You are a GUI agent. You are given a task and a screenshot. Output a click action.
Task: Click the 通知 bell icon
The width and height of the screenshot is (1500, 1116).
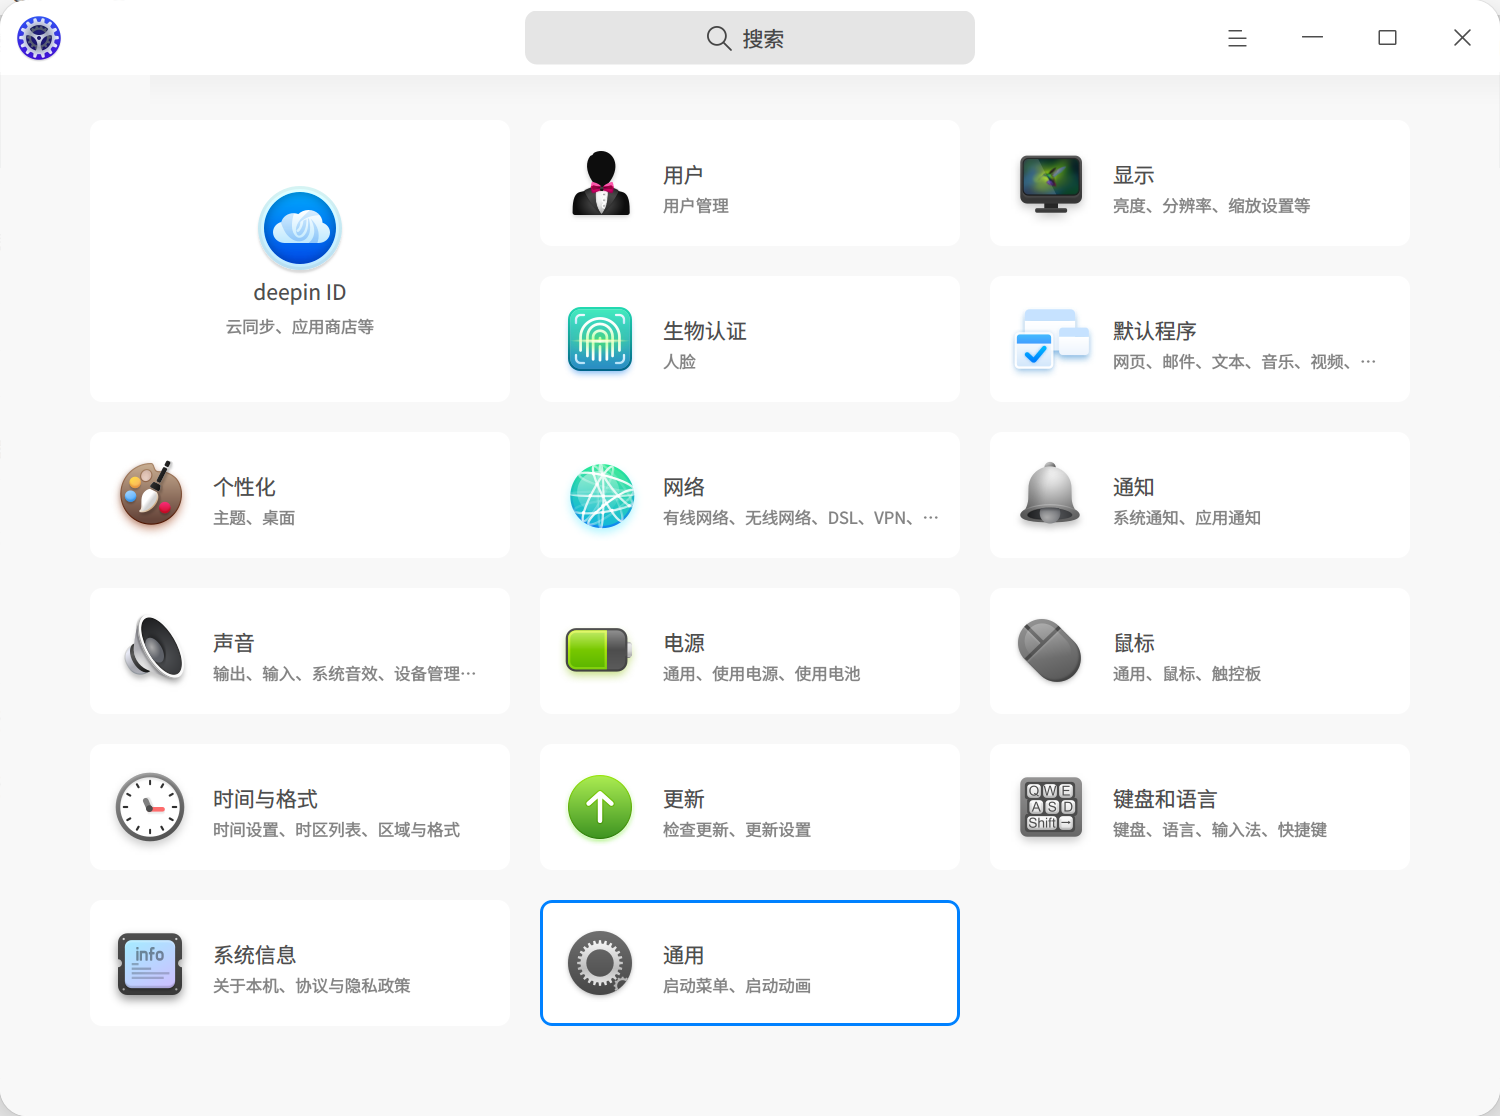point(1050,494)
